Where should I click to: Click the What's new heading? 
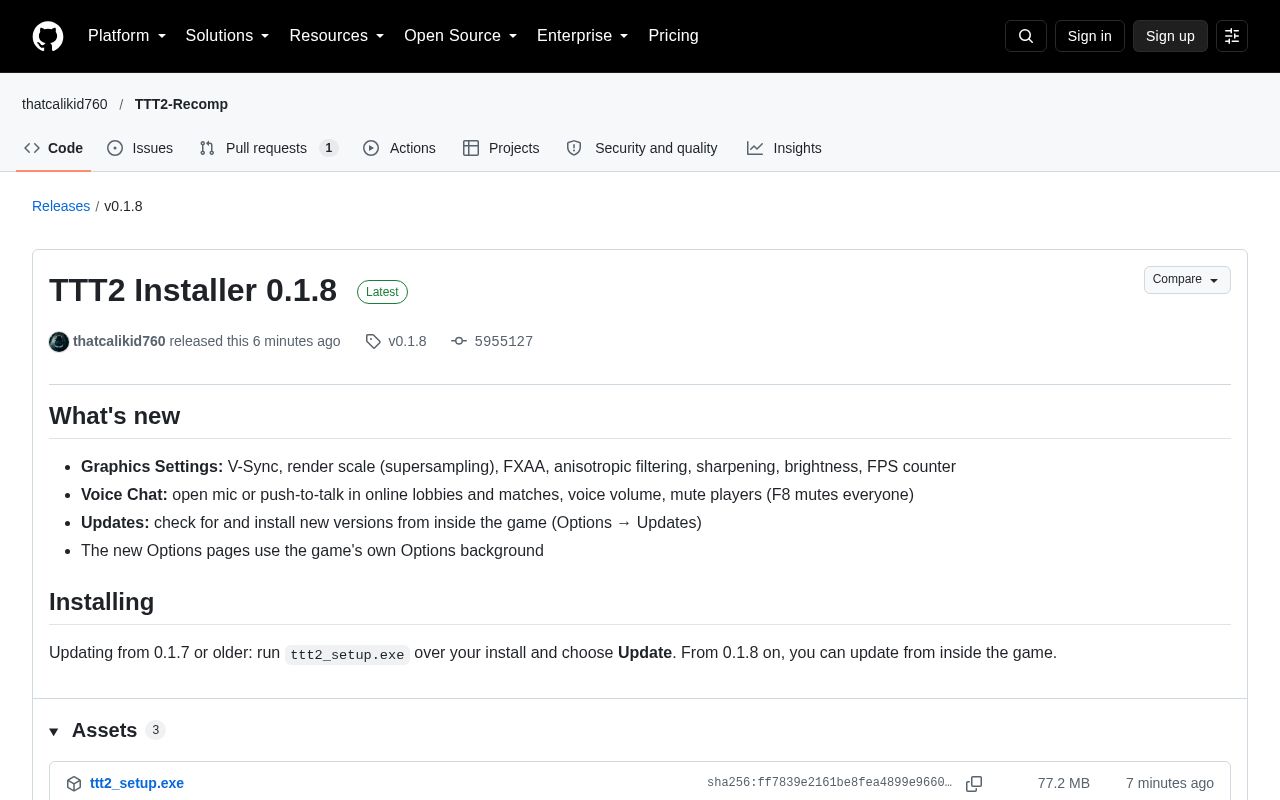click(115, 416)
